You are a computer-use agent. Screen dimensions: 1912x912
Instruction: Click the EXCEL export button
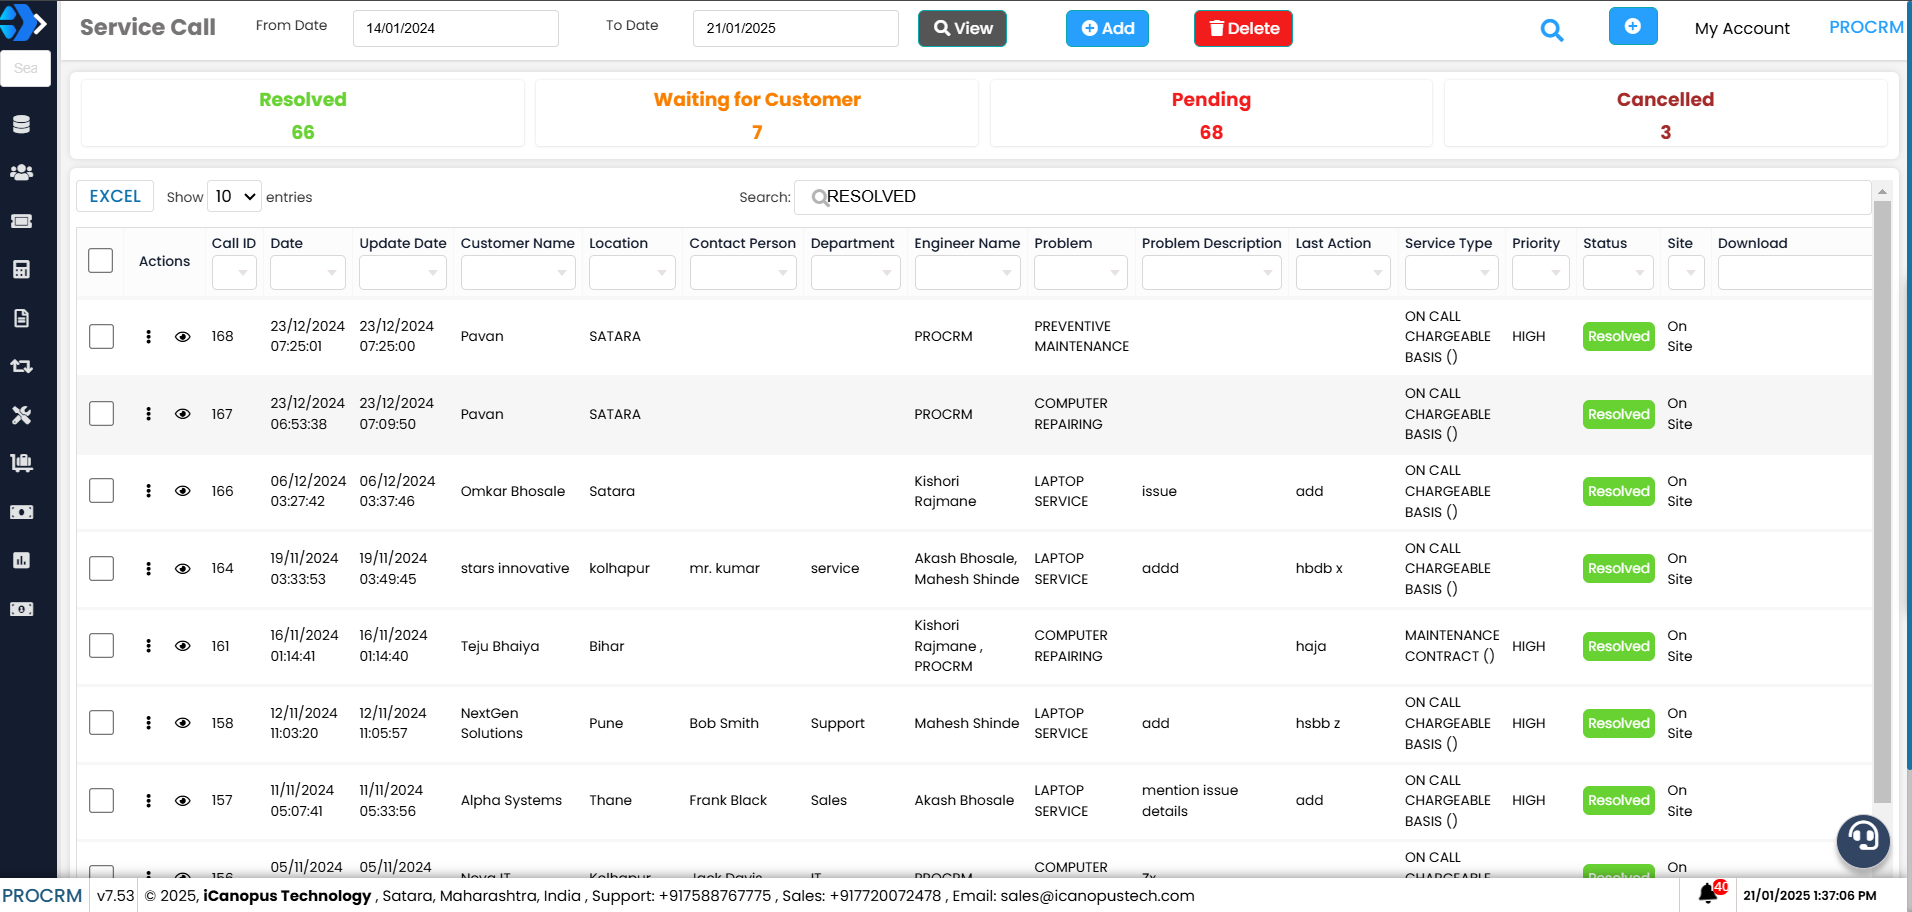point(115,197)
